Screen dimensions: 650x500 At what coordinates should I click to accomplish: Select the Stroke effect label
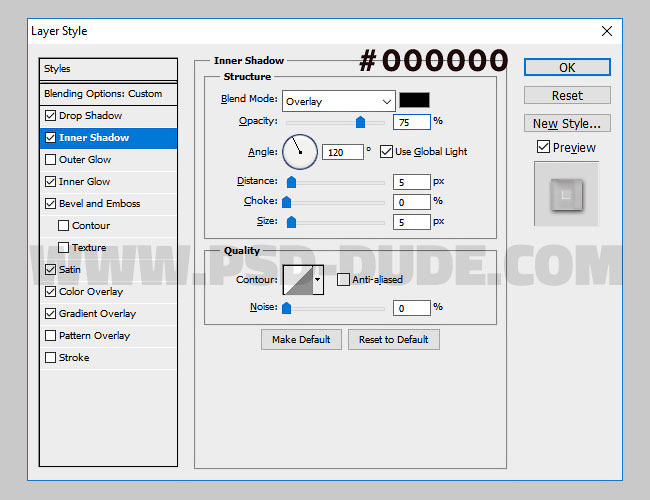pyautogui.click(x=74, y=357)
